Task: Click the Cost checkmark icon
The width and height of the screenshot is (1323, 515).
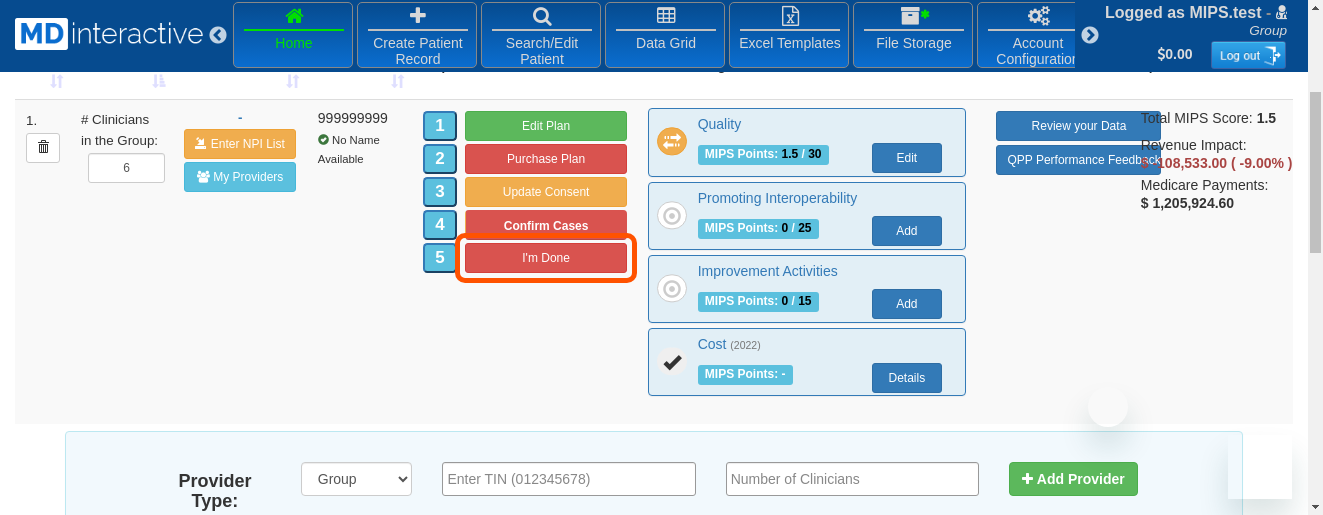Action: tap(672, 362)
